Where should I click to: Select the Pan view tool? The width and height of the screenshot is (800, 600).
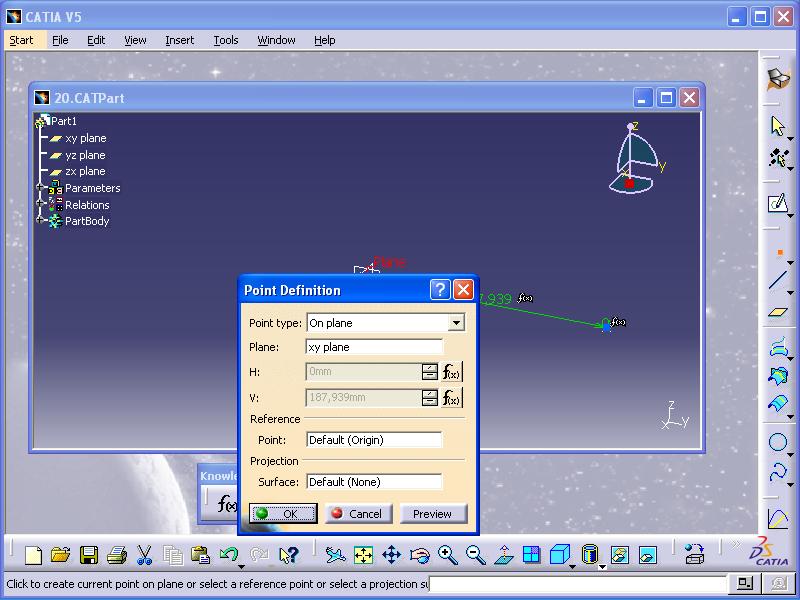pos(391,554)
